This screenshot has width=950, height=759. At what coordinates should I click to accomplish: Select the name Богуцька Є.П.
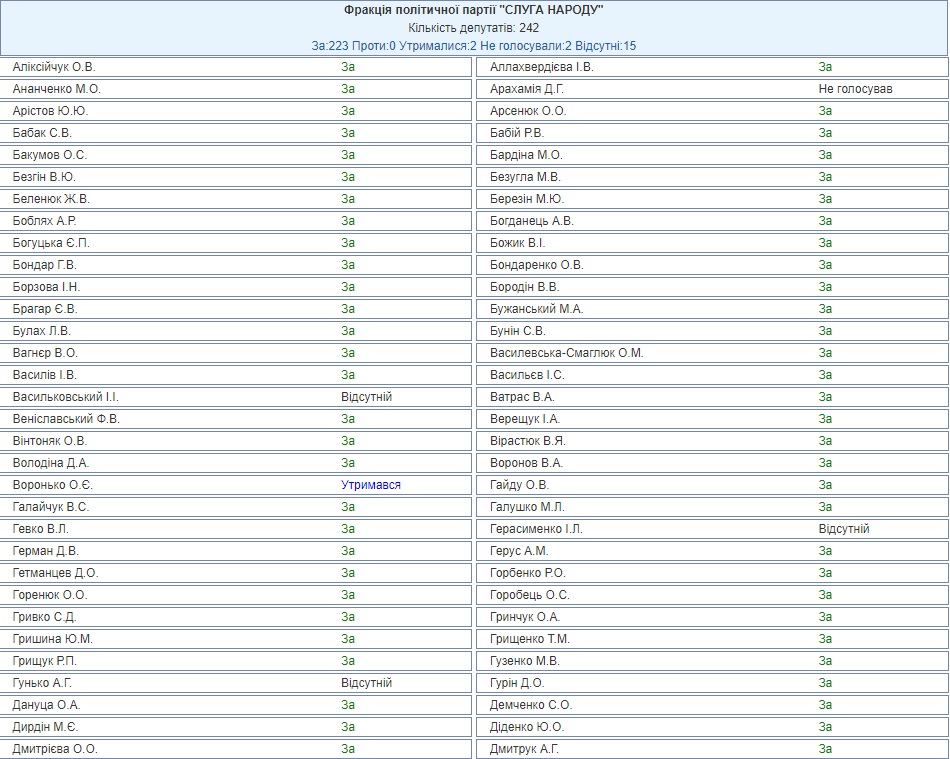point(51,243)
